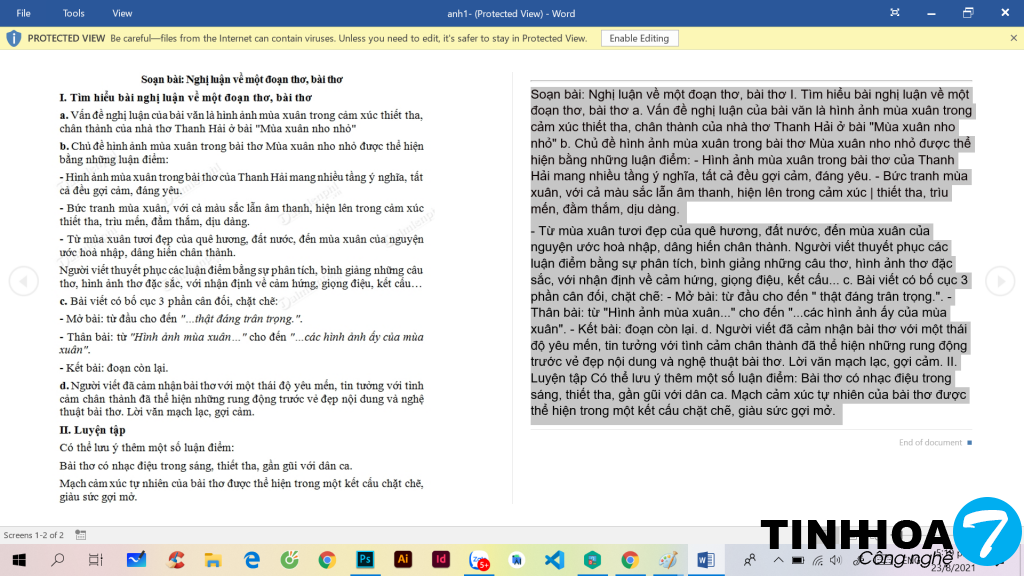Go to the previous page using left arrow
This screenshot has width=1024, height=576.
pos(23,281)
